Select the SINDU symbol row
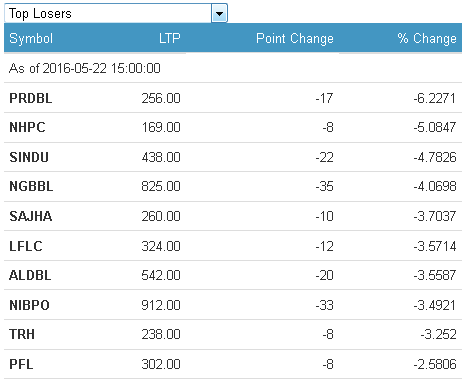Viewport: 464px width, 380px height. [x=233, y=157]
